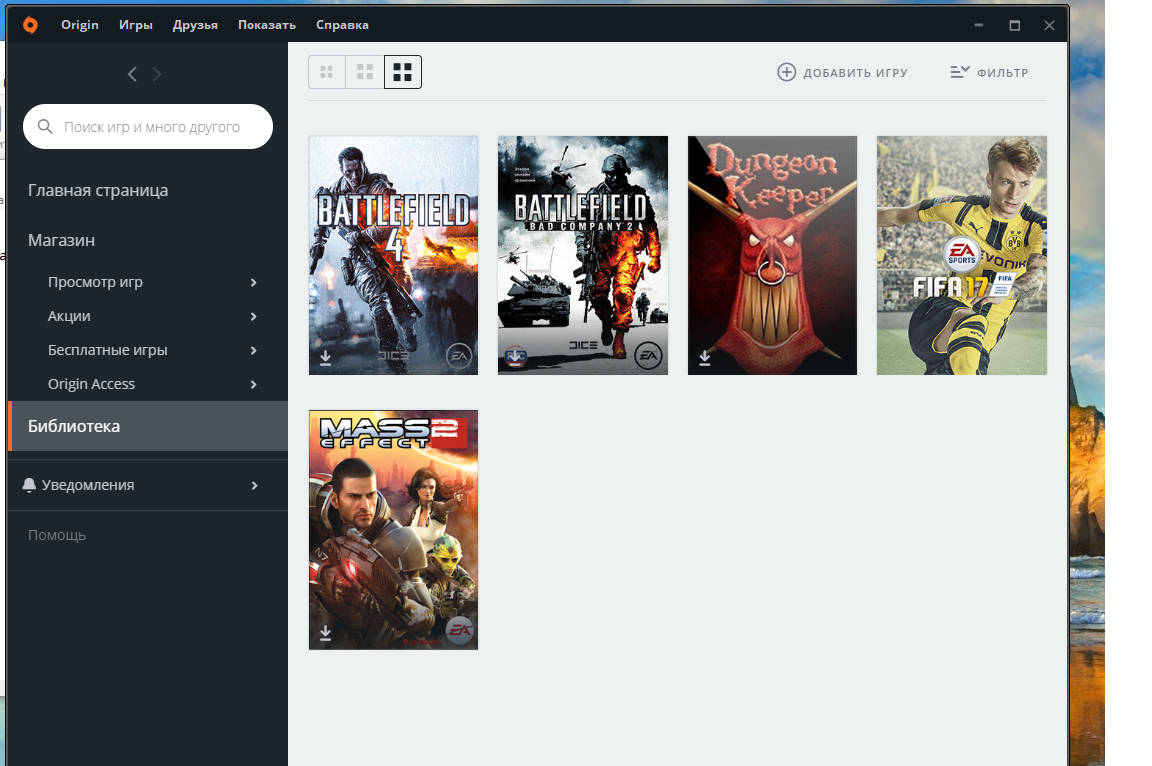
Task: Click ДОБАВИТЬ ИГРУ label
Action: click(856, 73)
